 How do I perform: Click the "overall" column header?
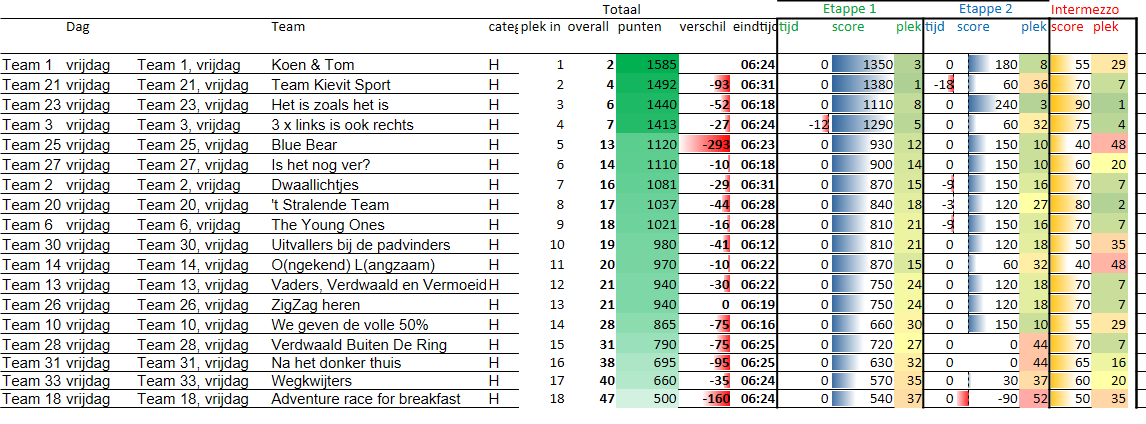[588, 27]
